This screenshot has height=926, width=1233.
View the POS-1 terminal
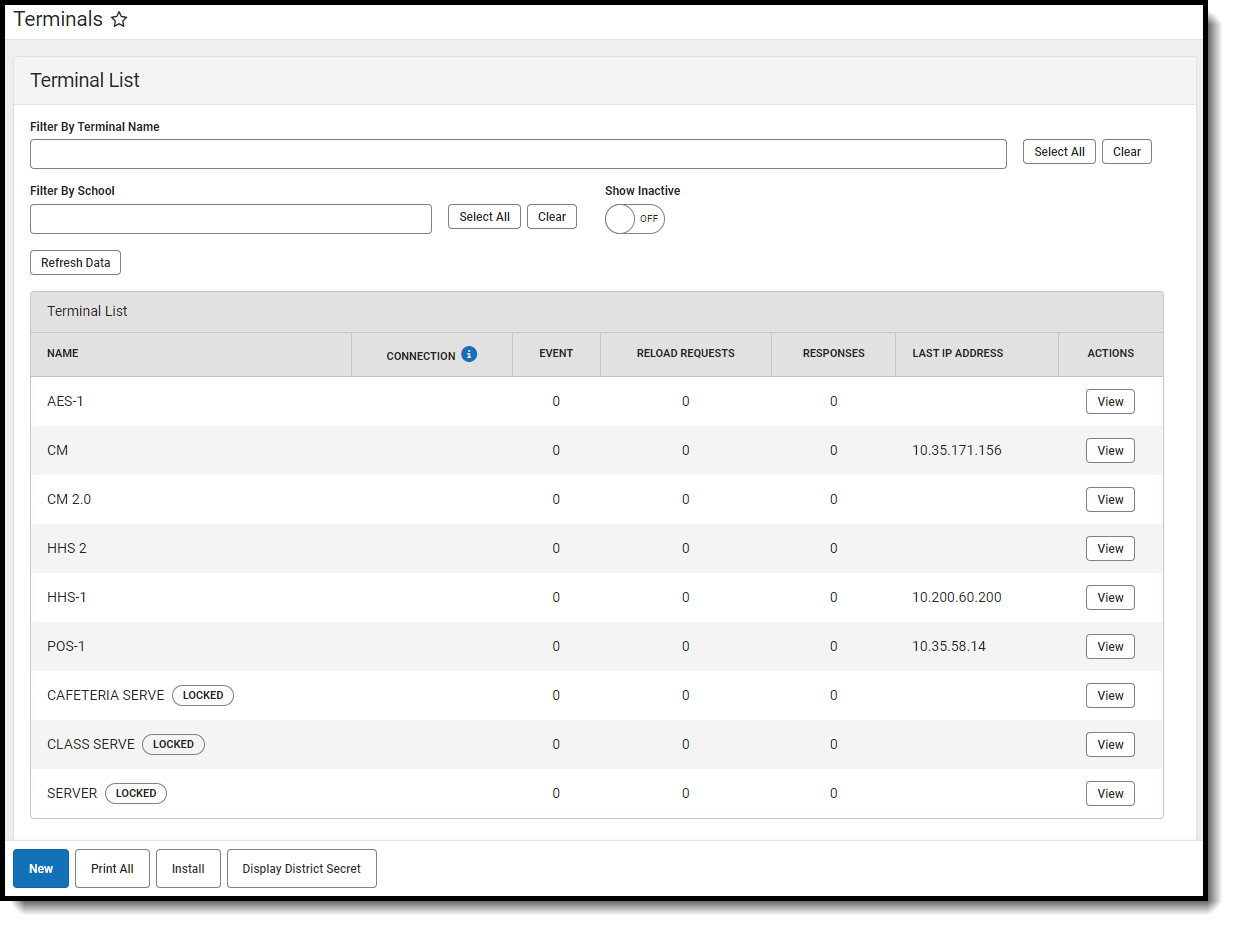point(1110,647)
